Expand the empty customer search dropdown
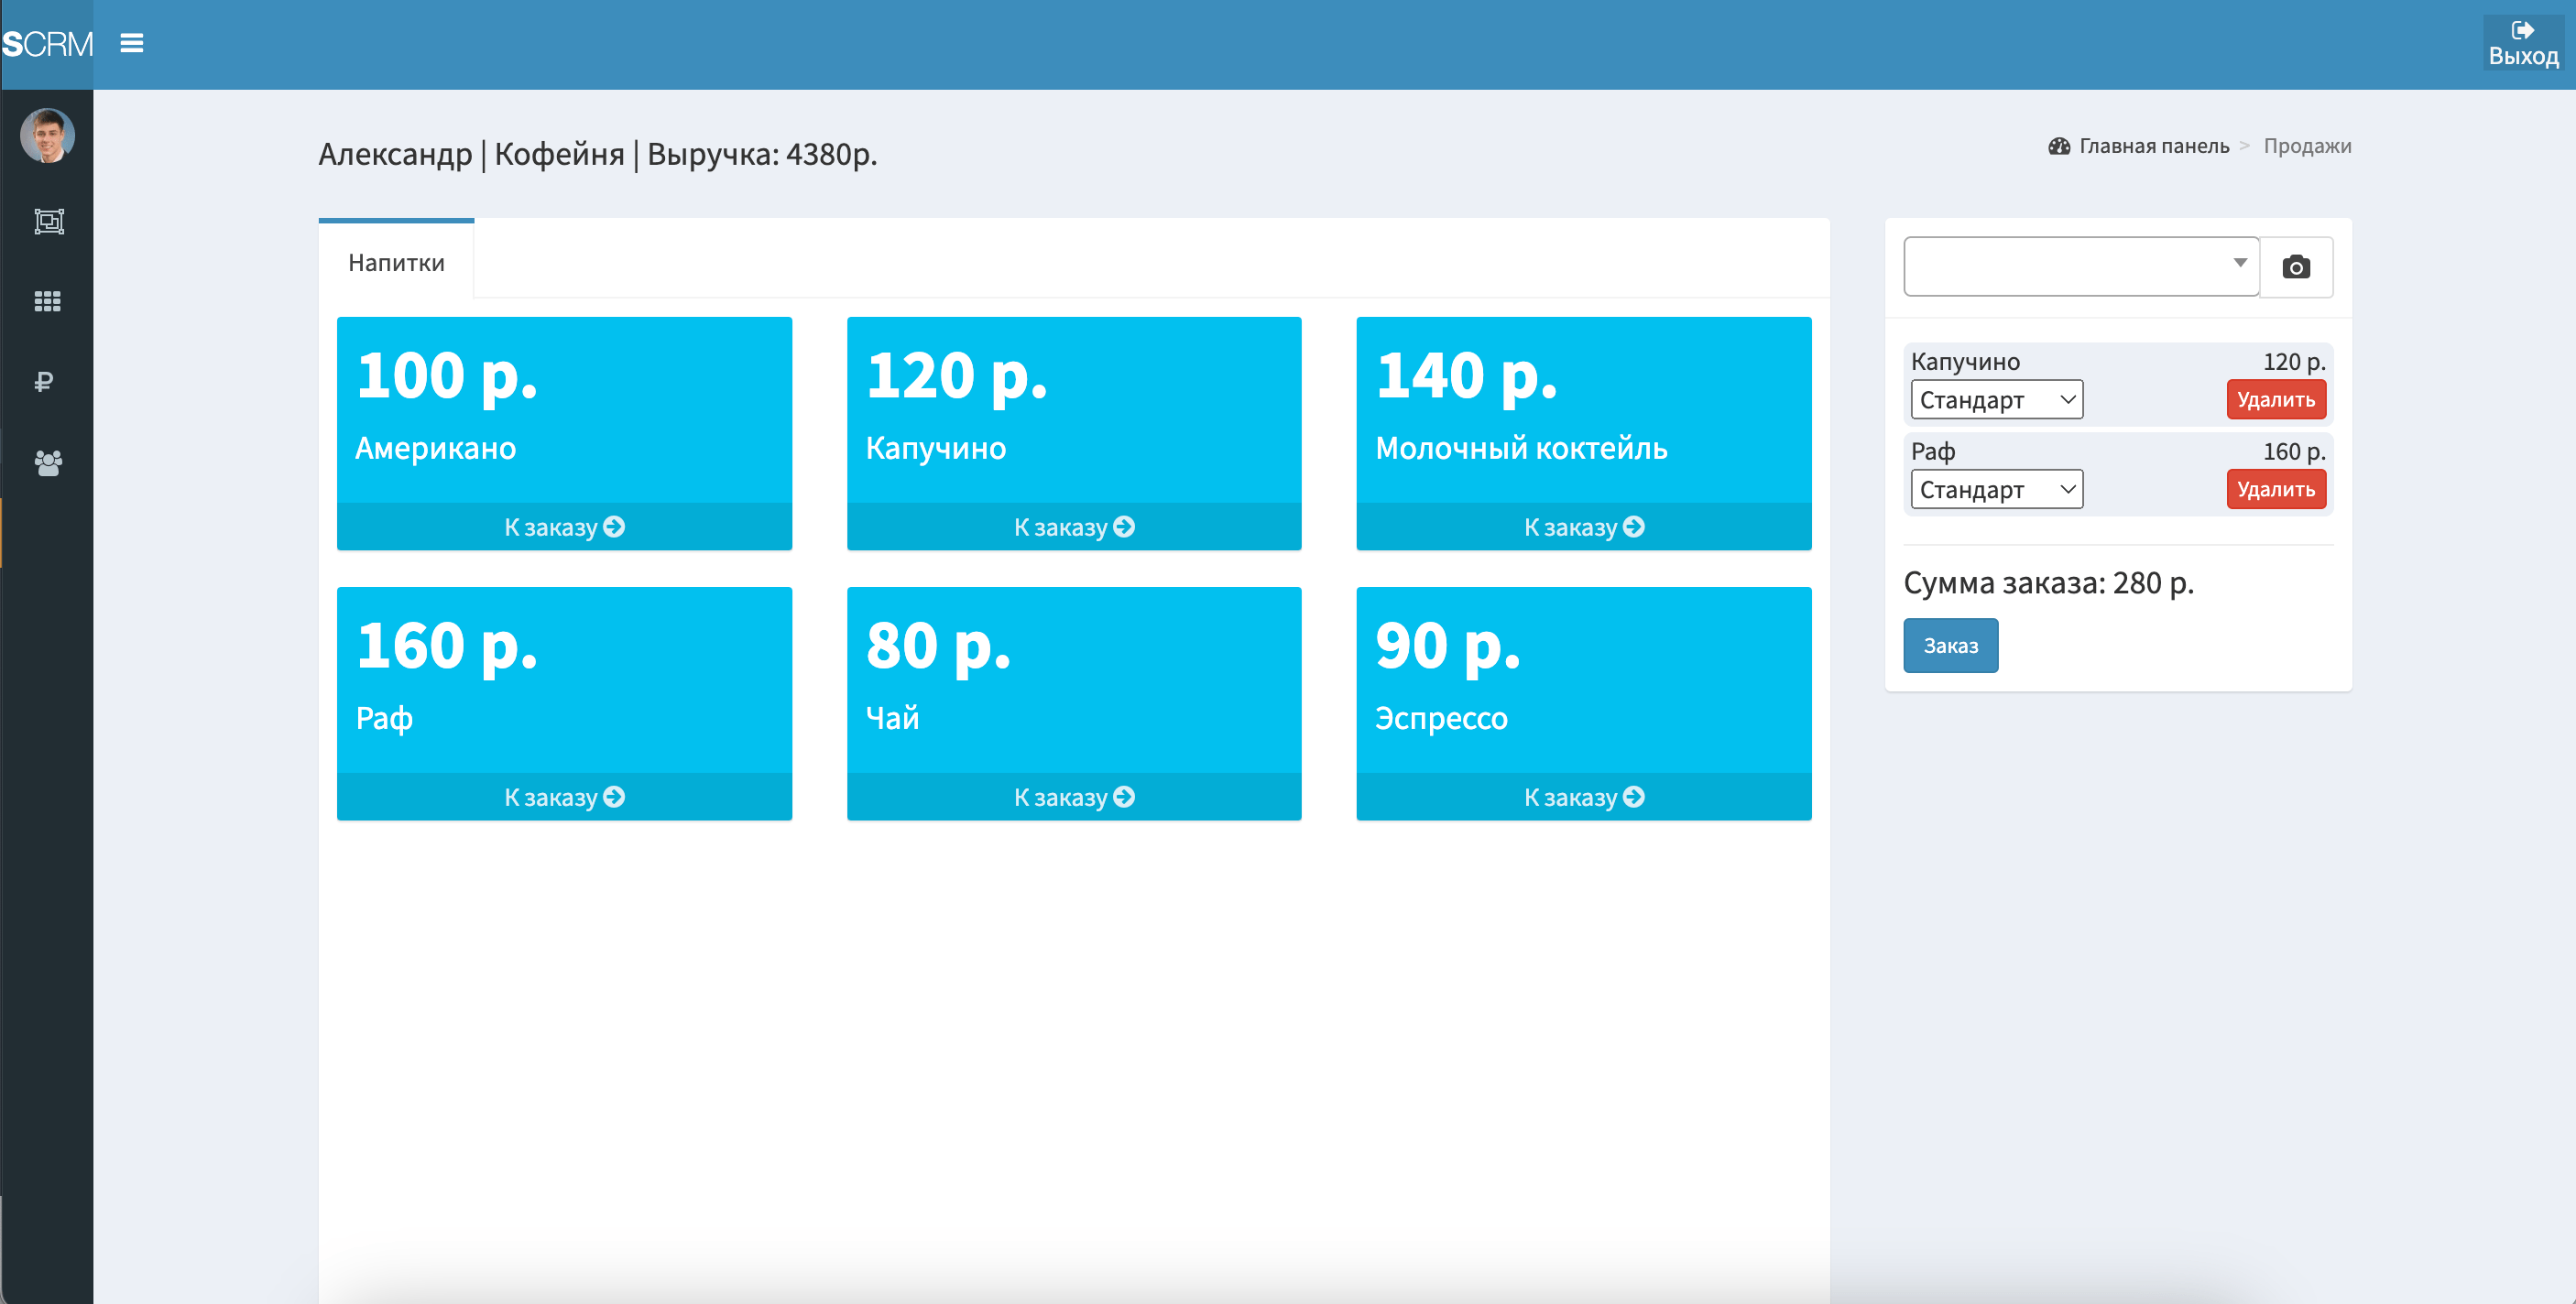This screenshot has height=1304, width=2576. point(2080,266)
